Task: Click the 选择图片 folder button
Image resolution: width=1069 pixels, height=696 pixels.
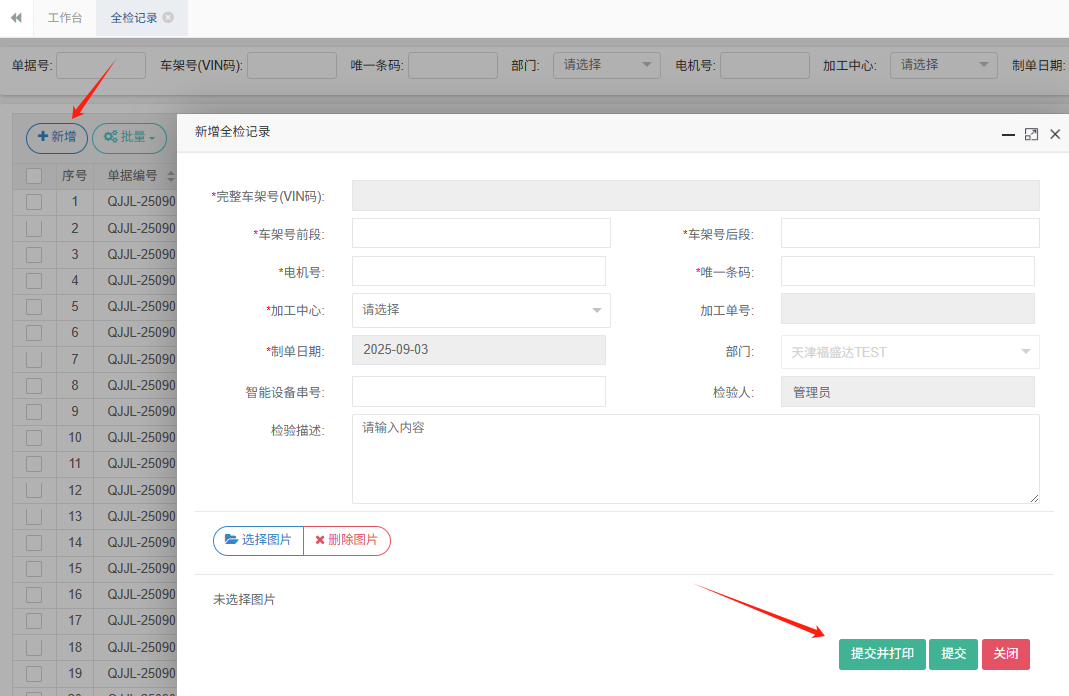Action: pos(258,540)
